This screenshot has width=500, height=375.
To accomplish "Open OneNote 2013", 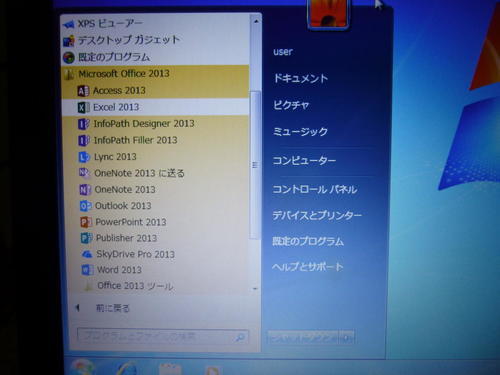I will pos(155,189).
